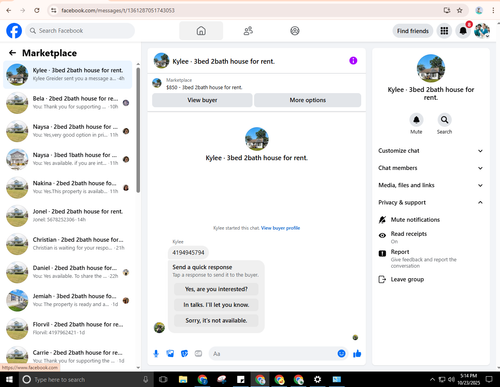Open volume control in system tray
Screen dimensions: 500x387
[451, 379]
